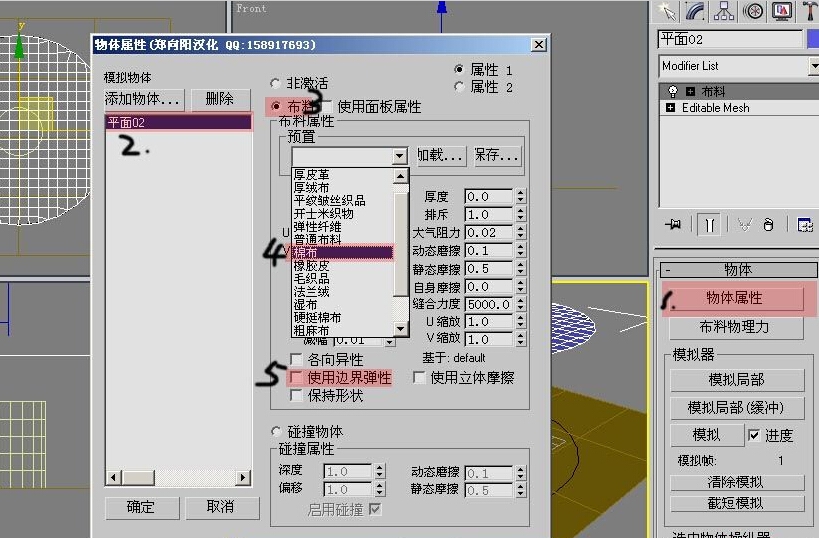Click the 加载... button
The image size is (819, 538).
click(440, 156)
